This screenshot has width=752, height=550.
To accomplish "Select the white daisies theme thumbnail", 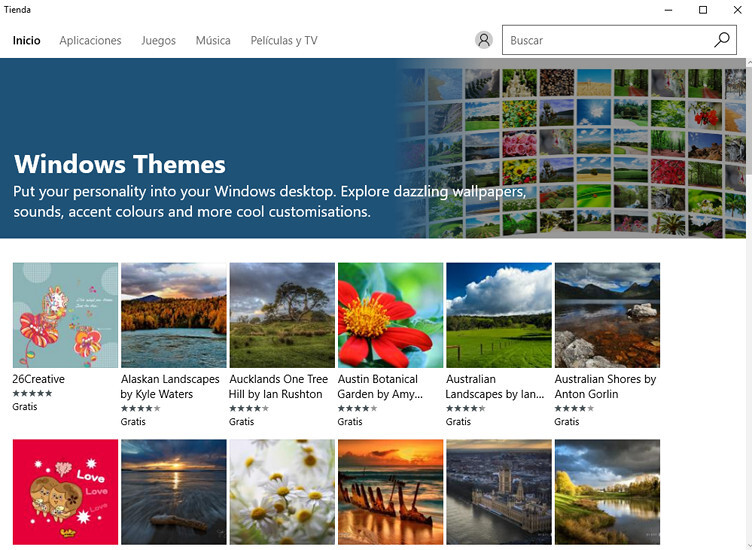I will 282,493.
